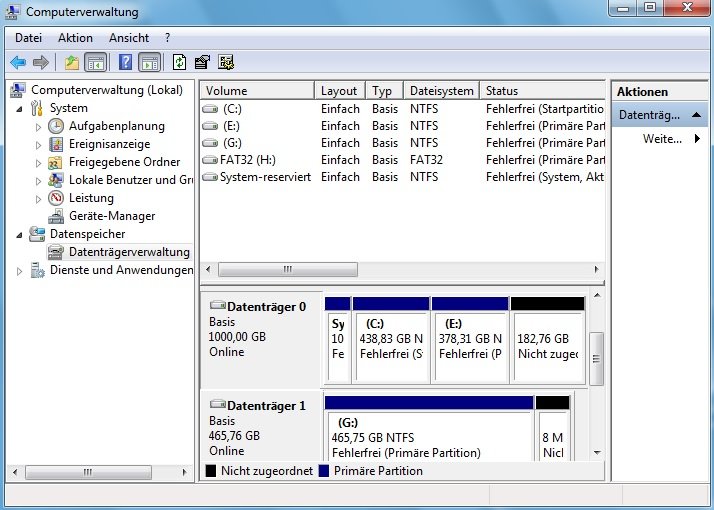Open Help via blue question mark icon
The height and width of the screenshot is (510, 714).
125,62
